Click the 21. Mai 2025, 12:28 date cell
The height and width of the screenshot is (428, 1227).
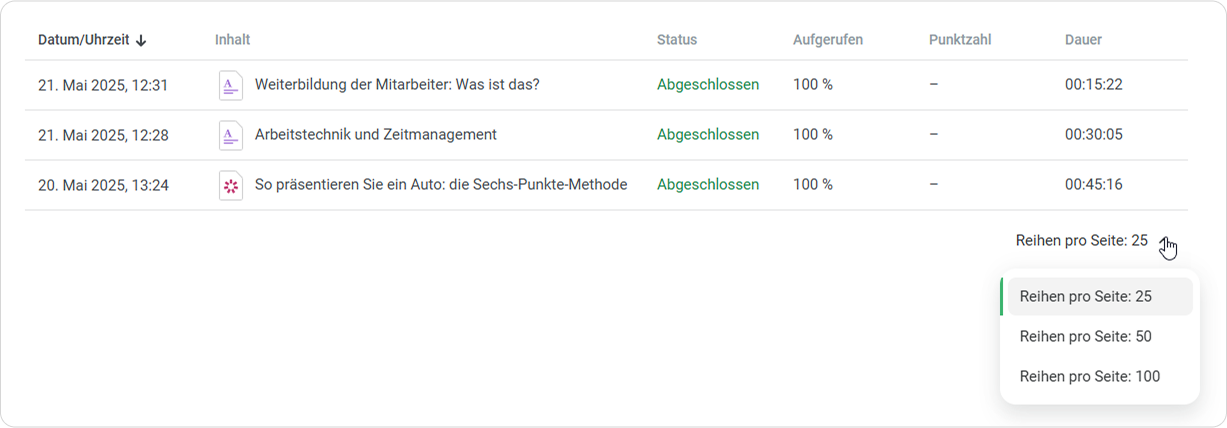tap(103, 135)
